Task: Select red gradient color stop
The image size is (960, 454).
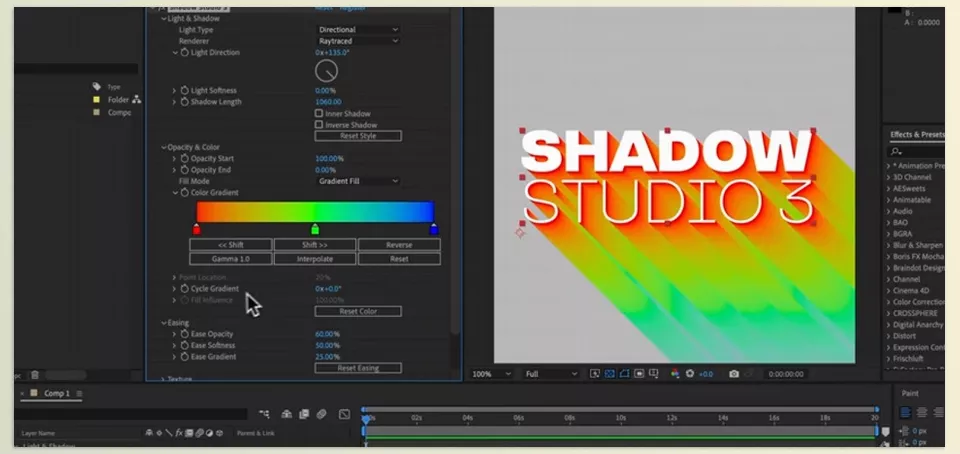Action: (x=197, y=229)
